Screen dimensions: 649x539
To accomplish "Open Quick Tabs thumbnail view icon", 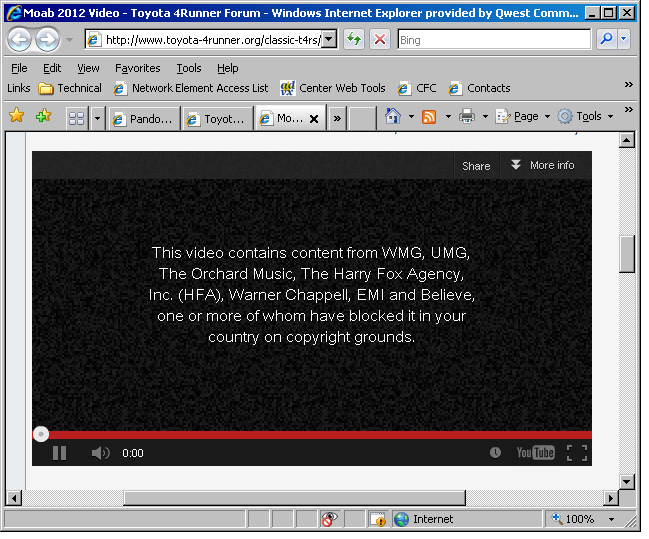I will (x=77, y=119).
